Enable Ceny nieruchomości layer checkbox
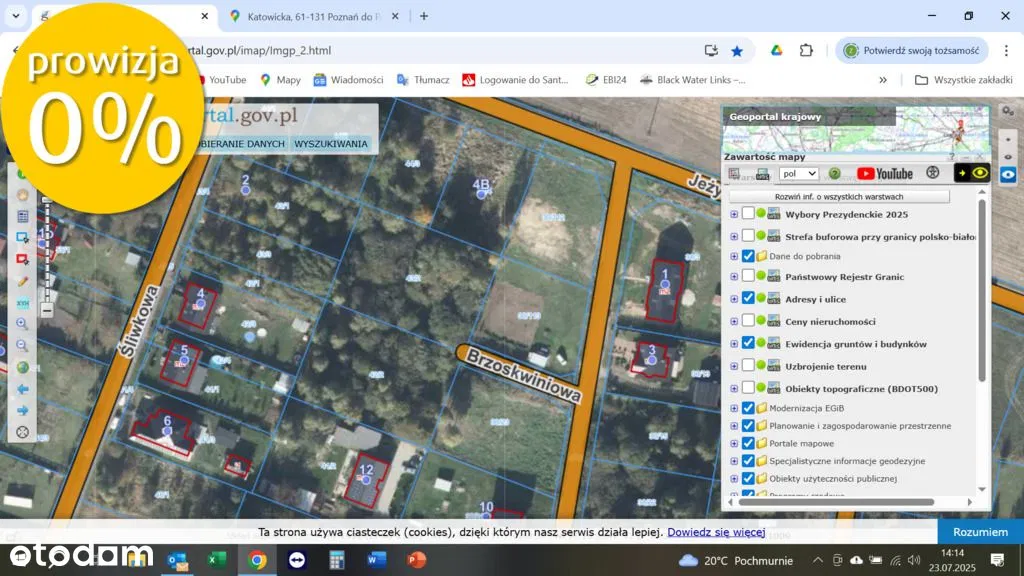The height and width of the screenshot is (576, 1024). [748, 320]
